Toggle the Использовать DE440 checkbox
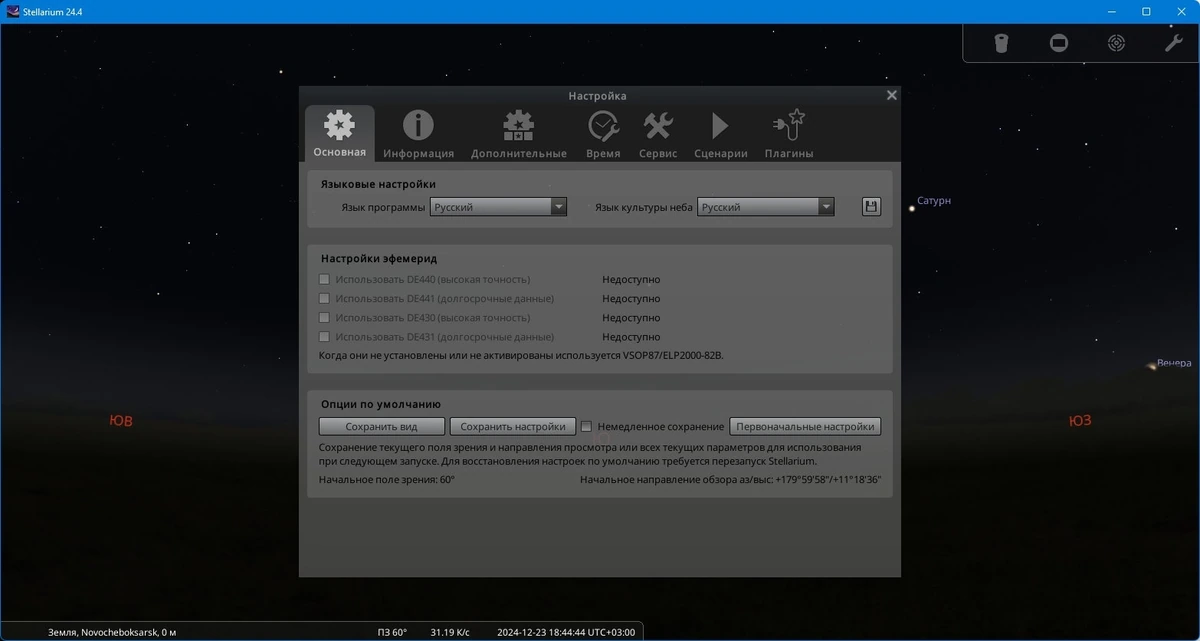The image size is (1200, 641). point(324,279)
